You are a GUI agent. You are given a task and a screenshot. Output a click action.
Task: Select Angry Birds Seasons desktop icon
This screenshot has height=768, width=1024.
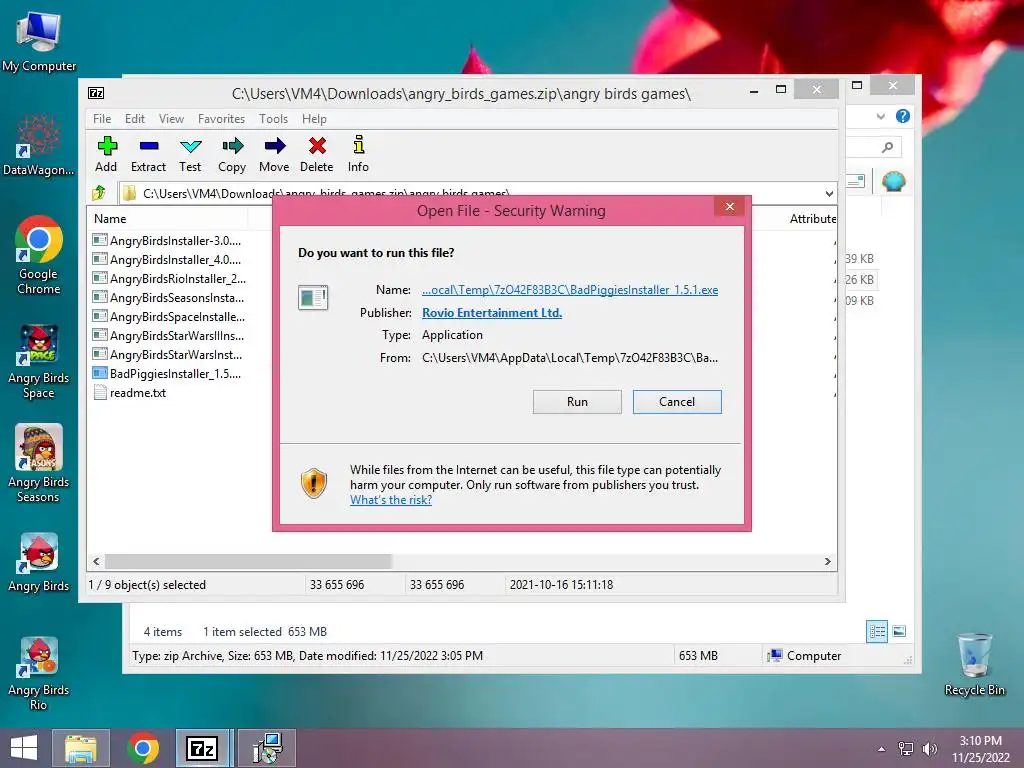pos(39,463)
